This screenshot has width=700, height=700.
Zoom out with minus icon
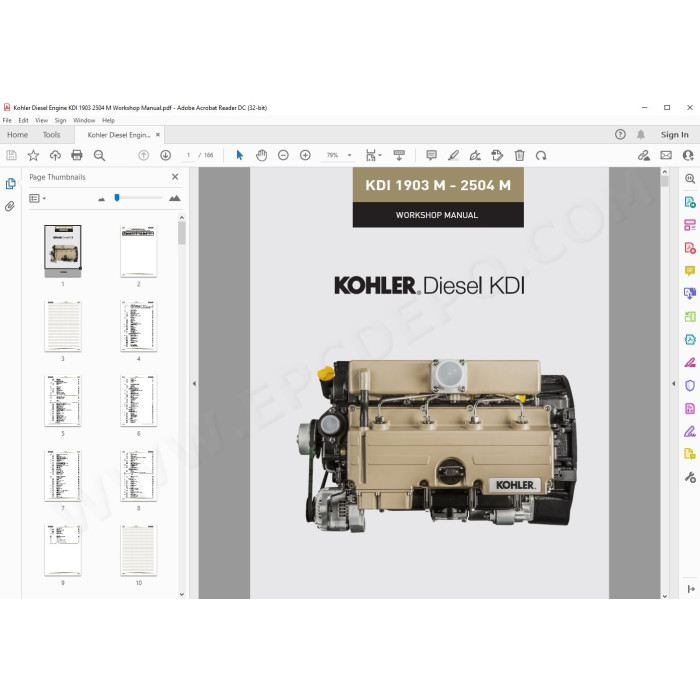pos(283,155)
